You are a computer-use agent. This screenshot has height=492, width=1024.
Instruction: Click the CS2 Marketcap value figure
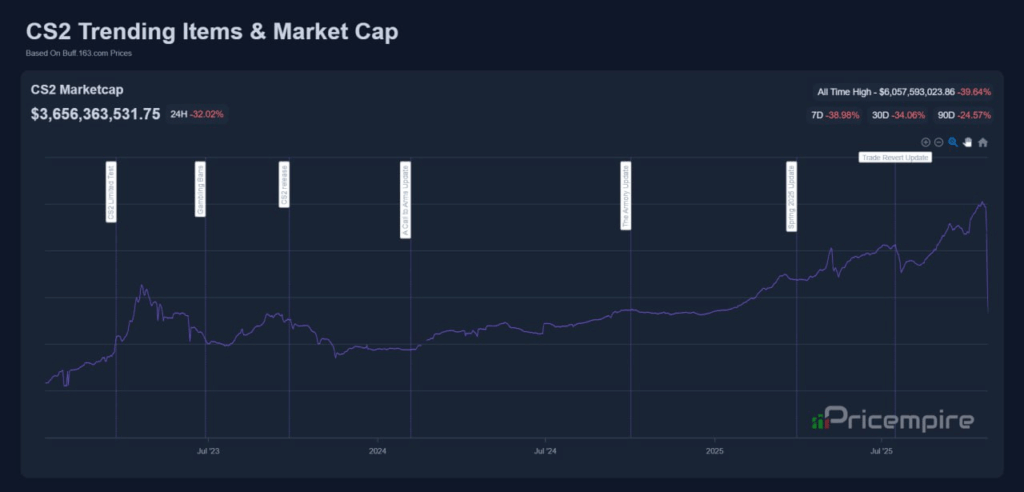(96, 114)
